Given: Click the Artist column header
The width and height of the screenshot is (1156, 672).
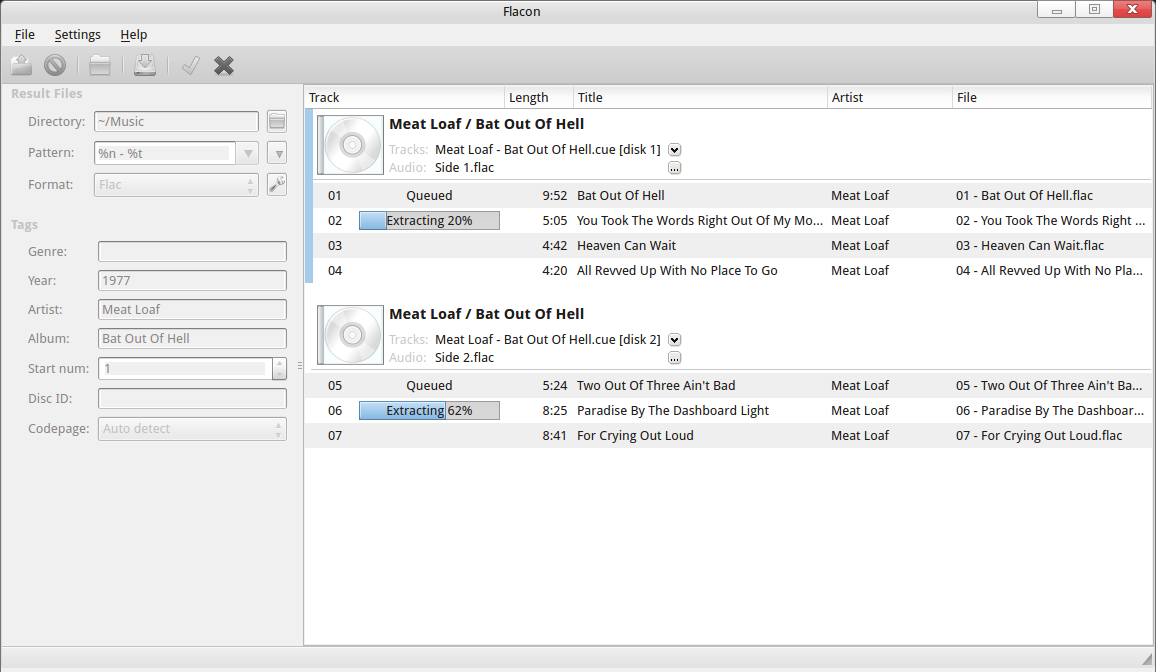Looking at the screenshot, I should [890, 97].
